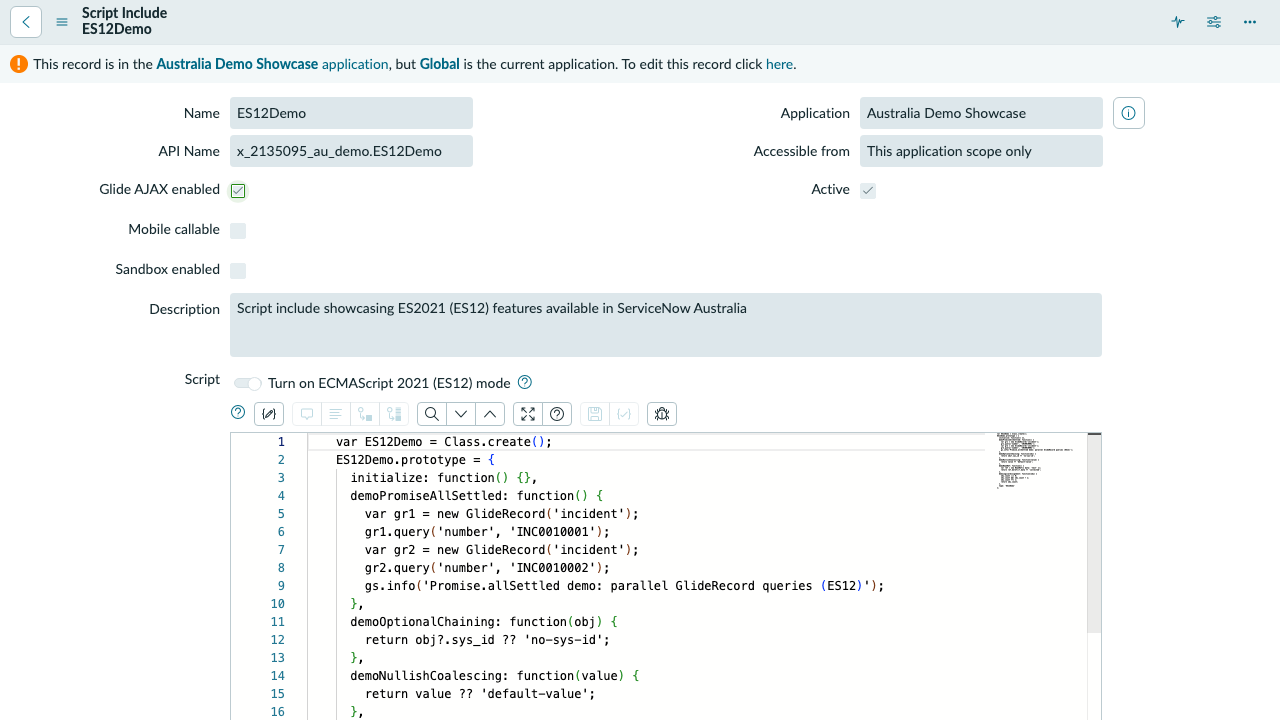Go back using the back arrow button
This screenshot has height=720, width=1280.
click(26, 22)
